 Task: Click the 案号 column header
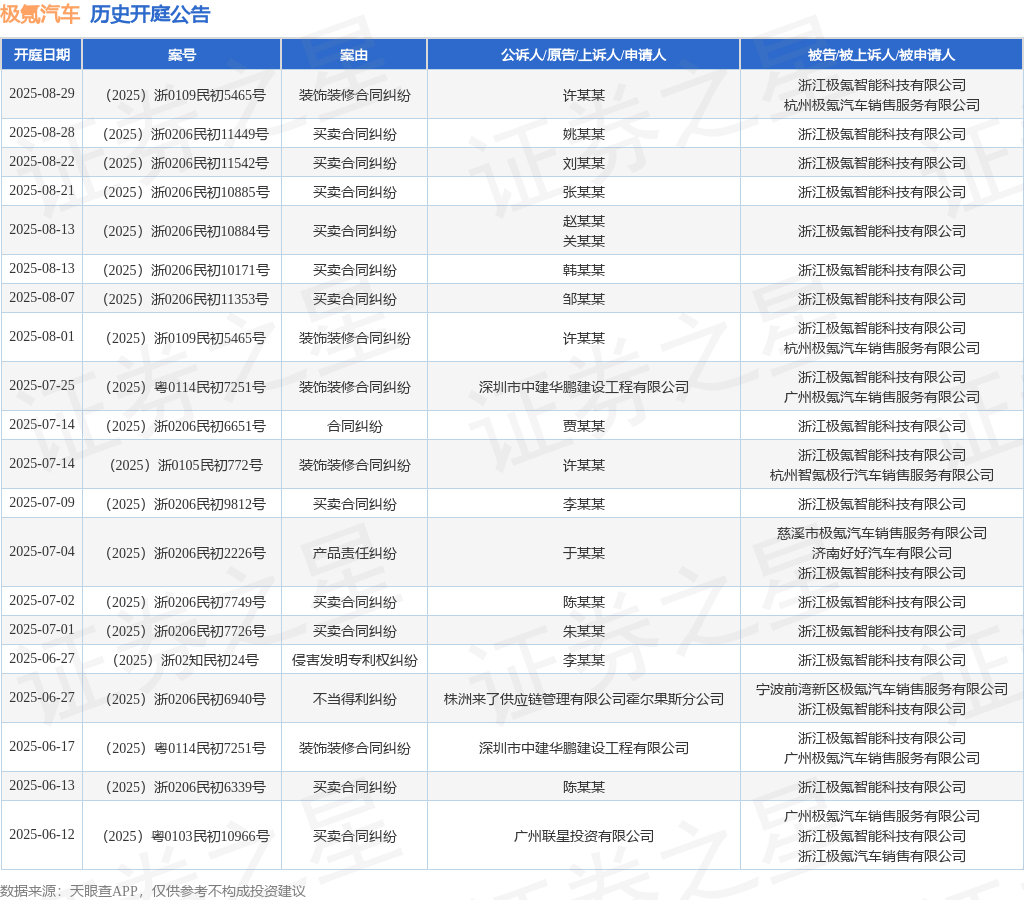coord(182,55)
